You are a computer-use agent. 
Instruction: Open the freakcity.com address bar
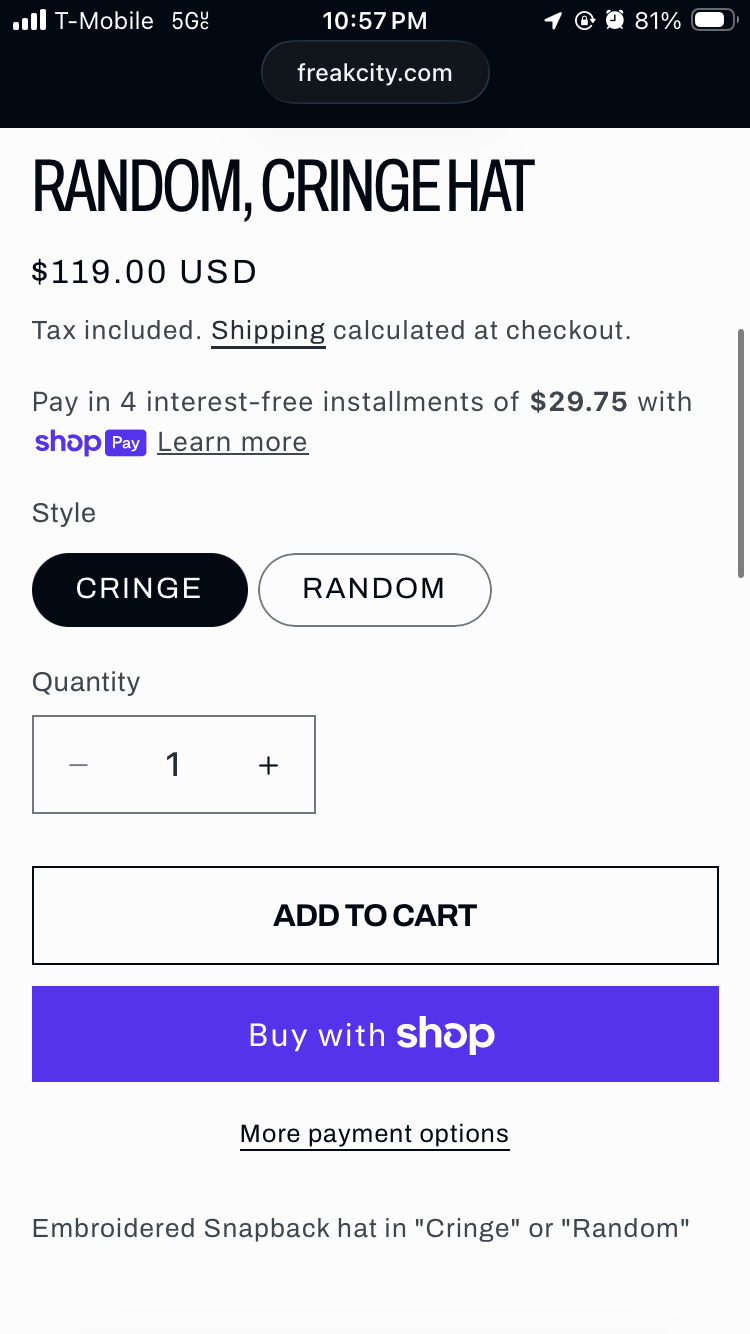(375, 73)
